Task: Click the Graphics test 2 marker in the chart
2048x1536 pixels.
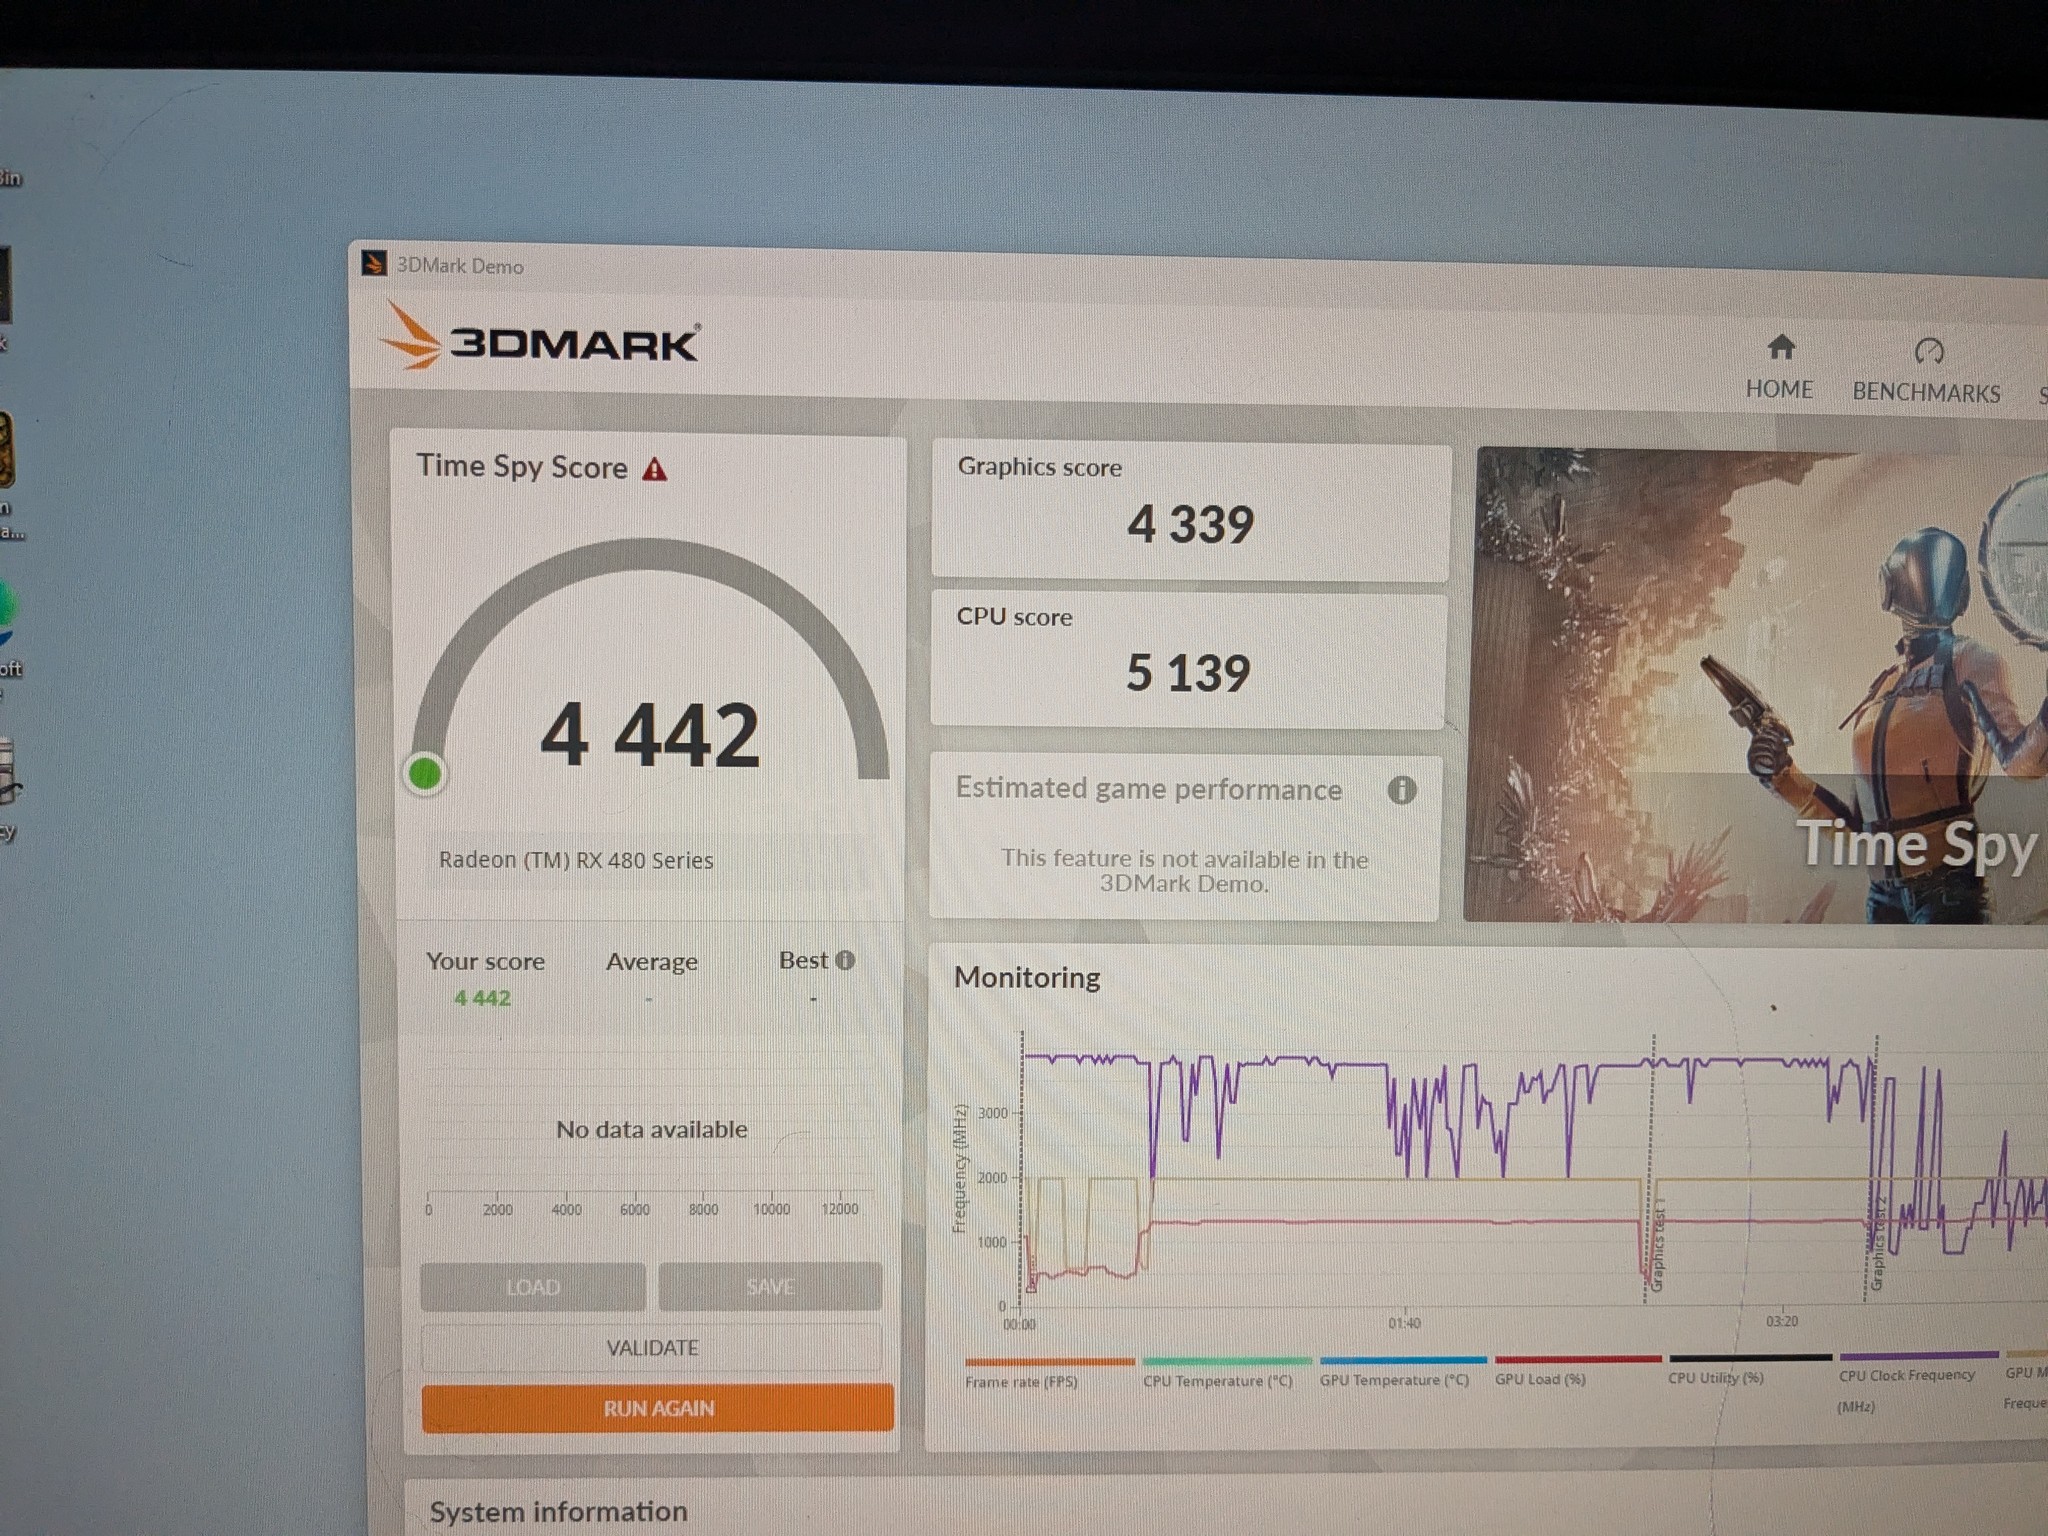Action: click(1878, 1243)
